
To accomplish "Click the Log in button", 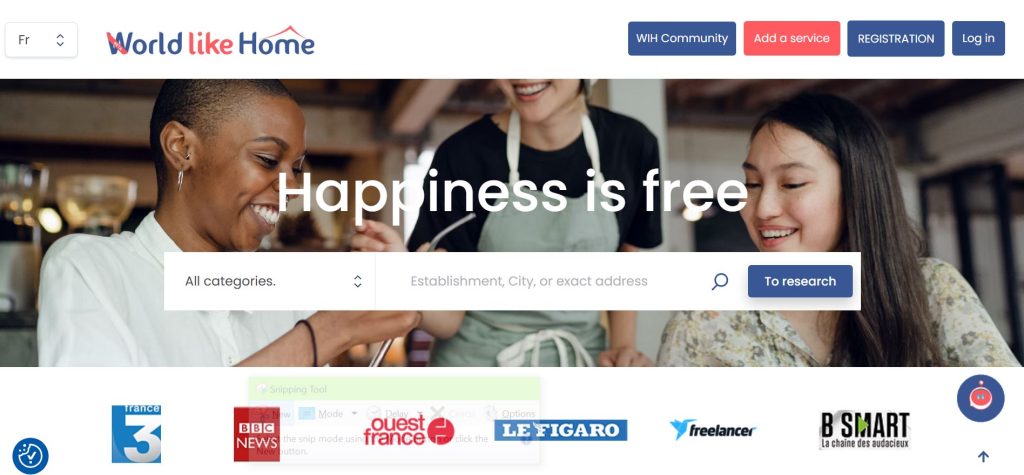I will coord(978,39).
